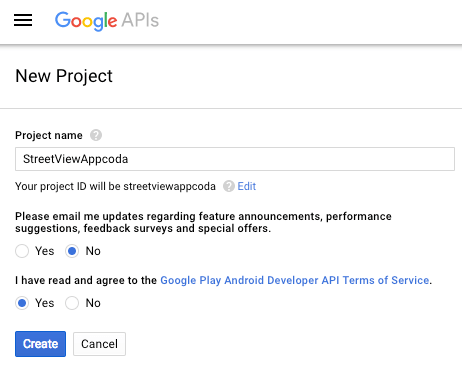Click the Create button

(40, 344)
